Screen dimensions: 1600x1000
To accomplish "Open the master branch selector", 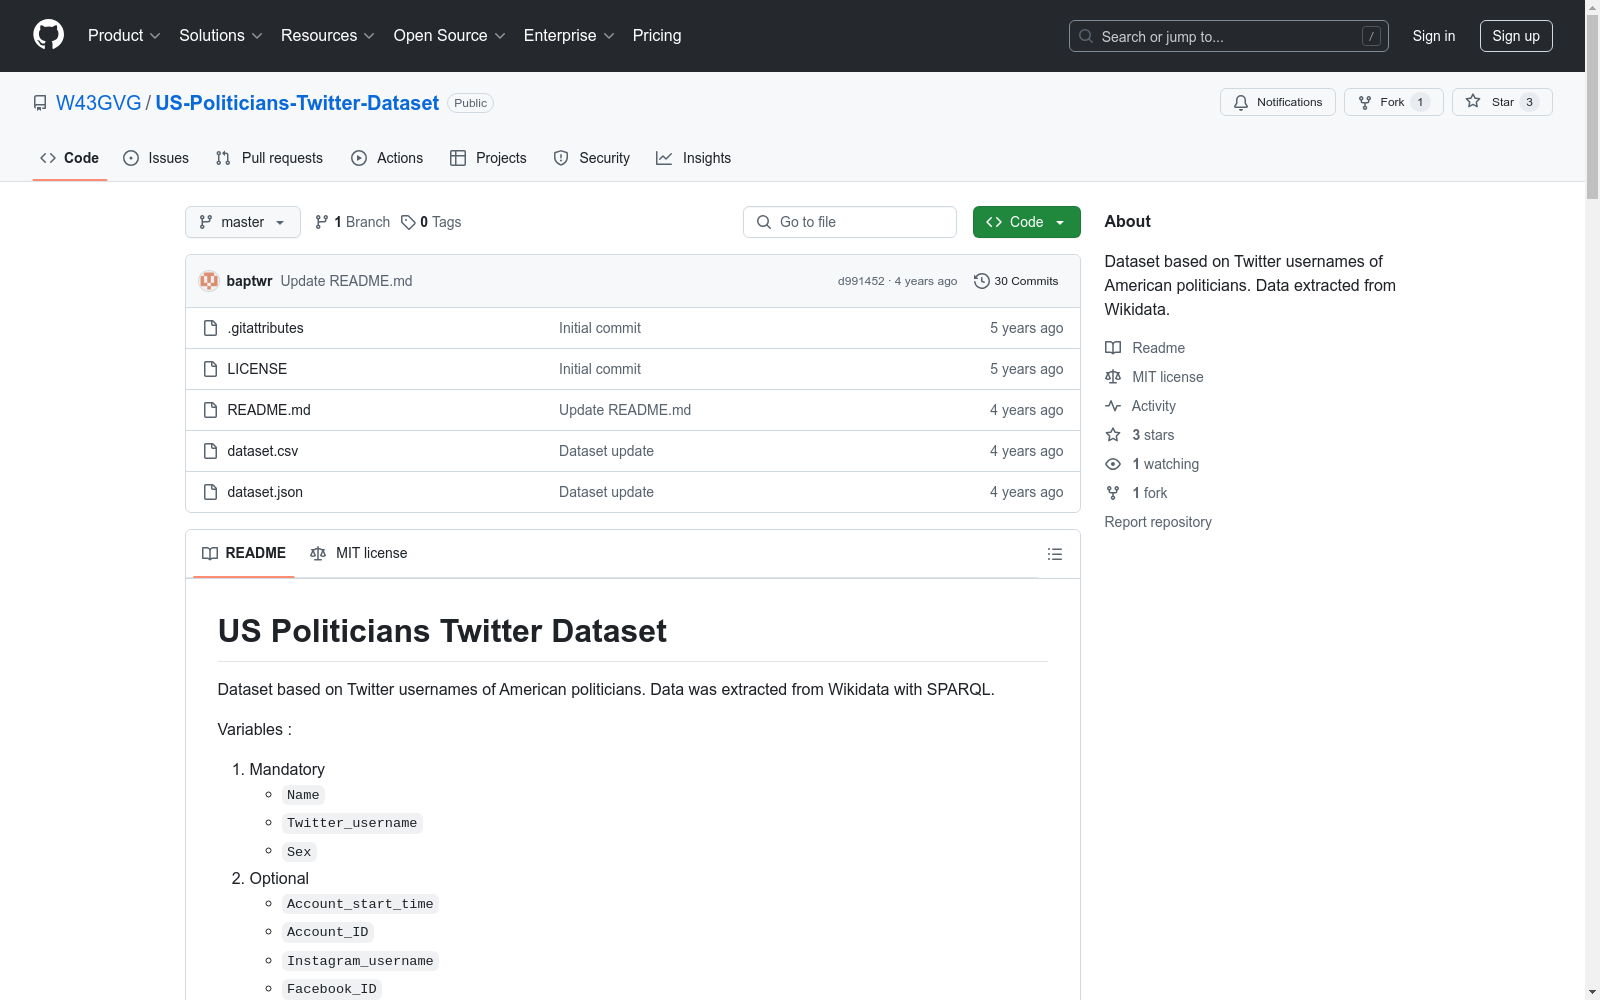I will [243, 222].
